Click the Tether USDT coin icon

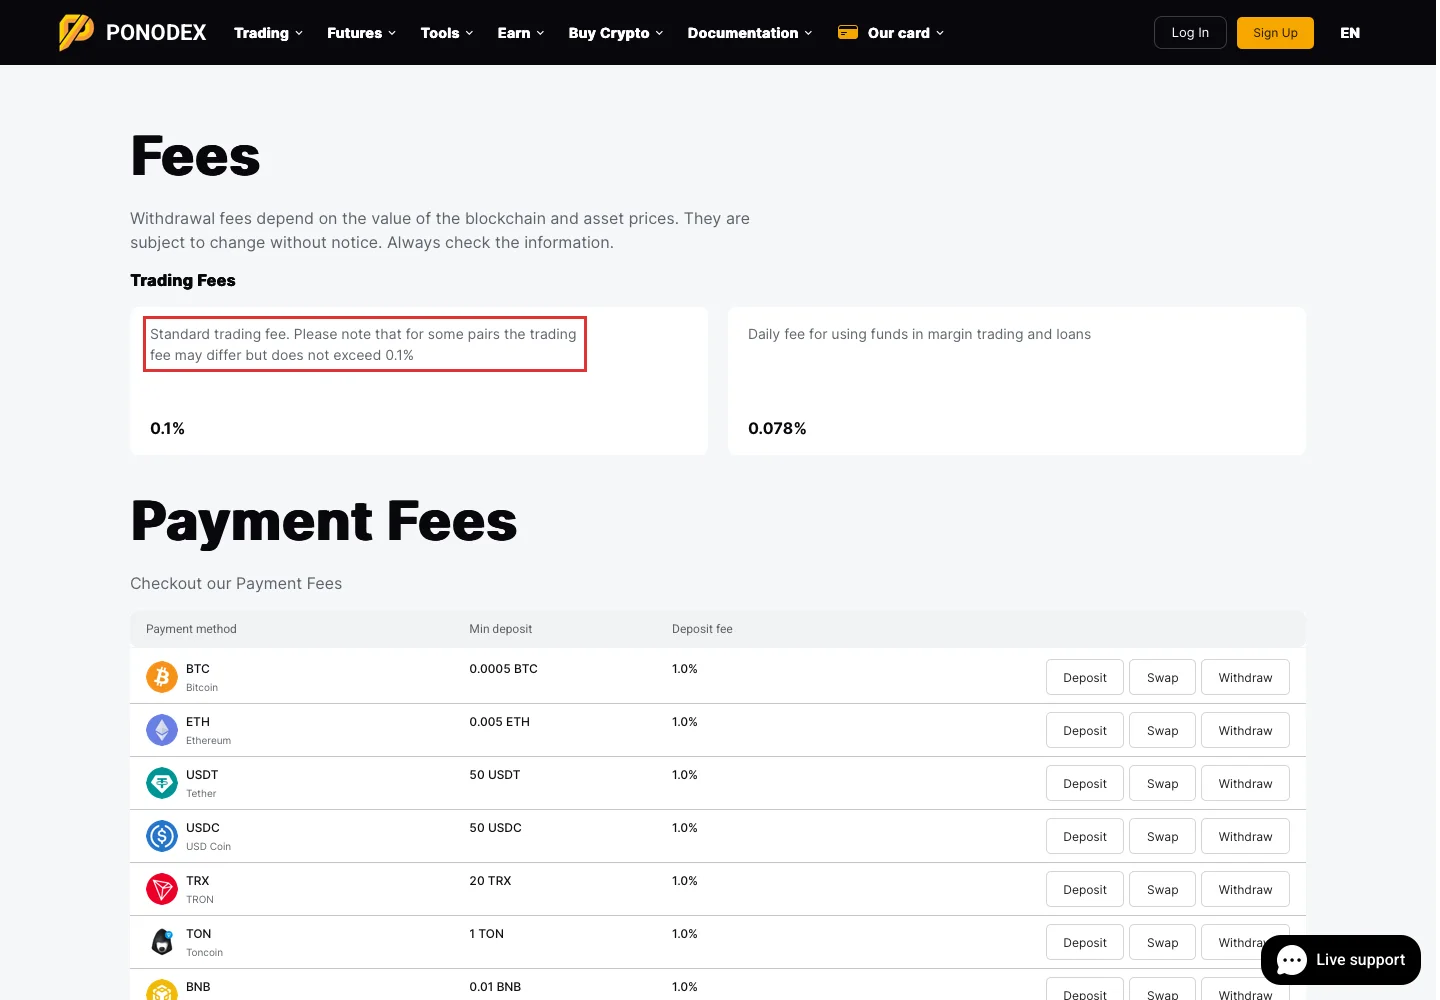click(x=162, y=783)
